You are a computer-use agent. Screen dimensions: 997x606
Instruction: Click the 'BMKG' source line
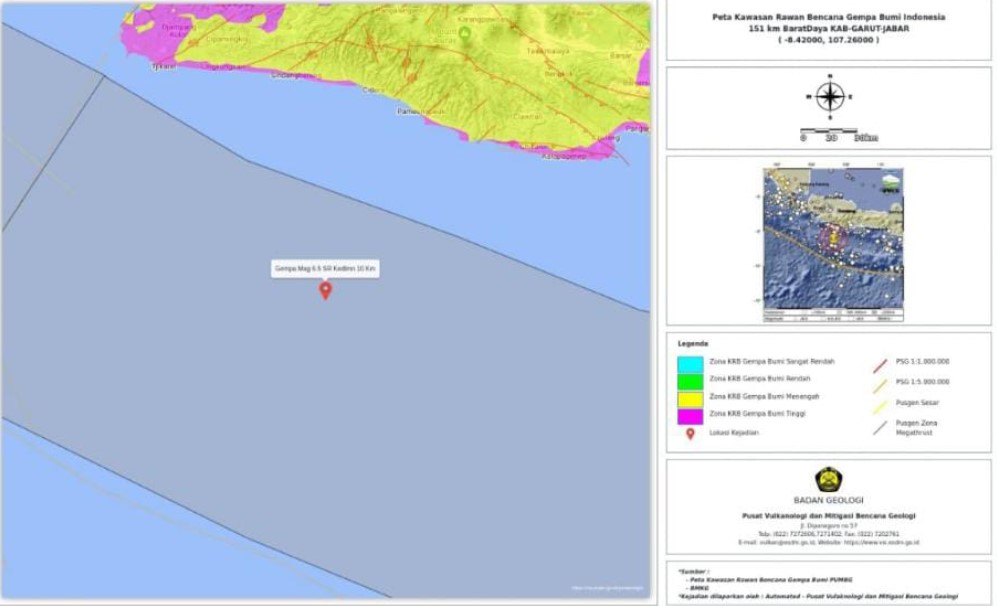(x=700, y=588)
